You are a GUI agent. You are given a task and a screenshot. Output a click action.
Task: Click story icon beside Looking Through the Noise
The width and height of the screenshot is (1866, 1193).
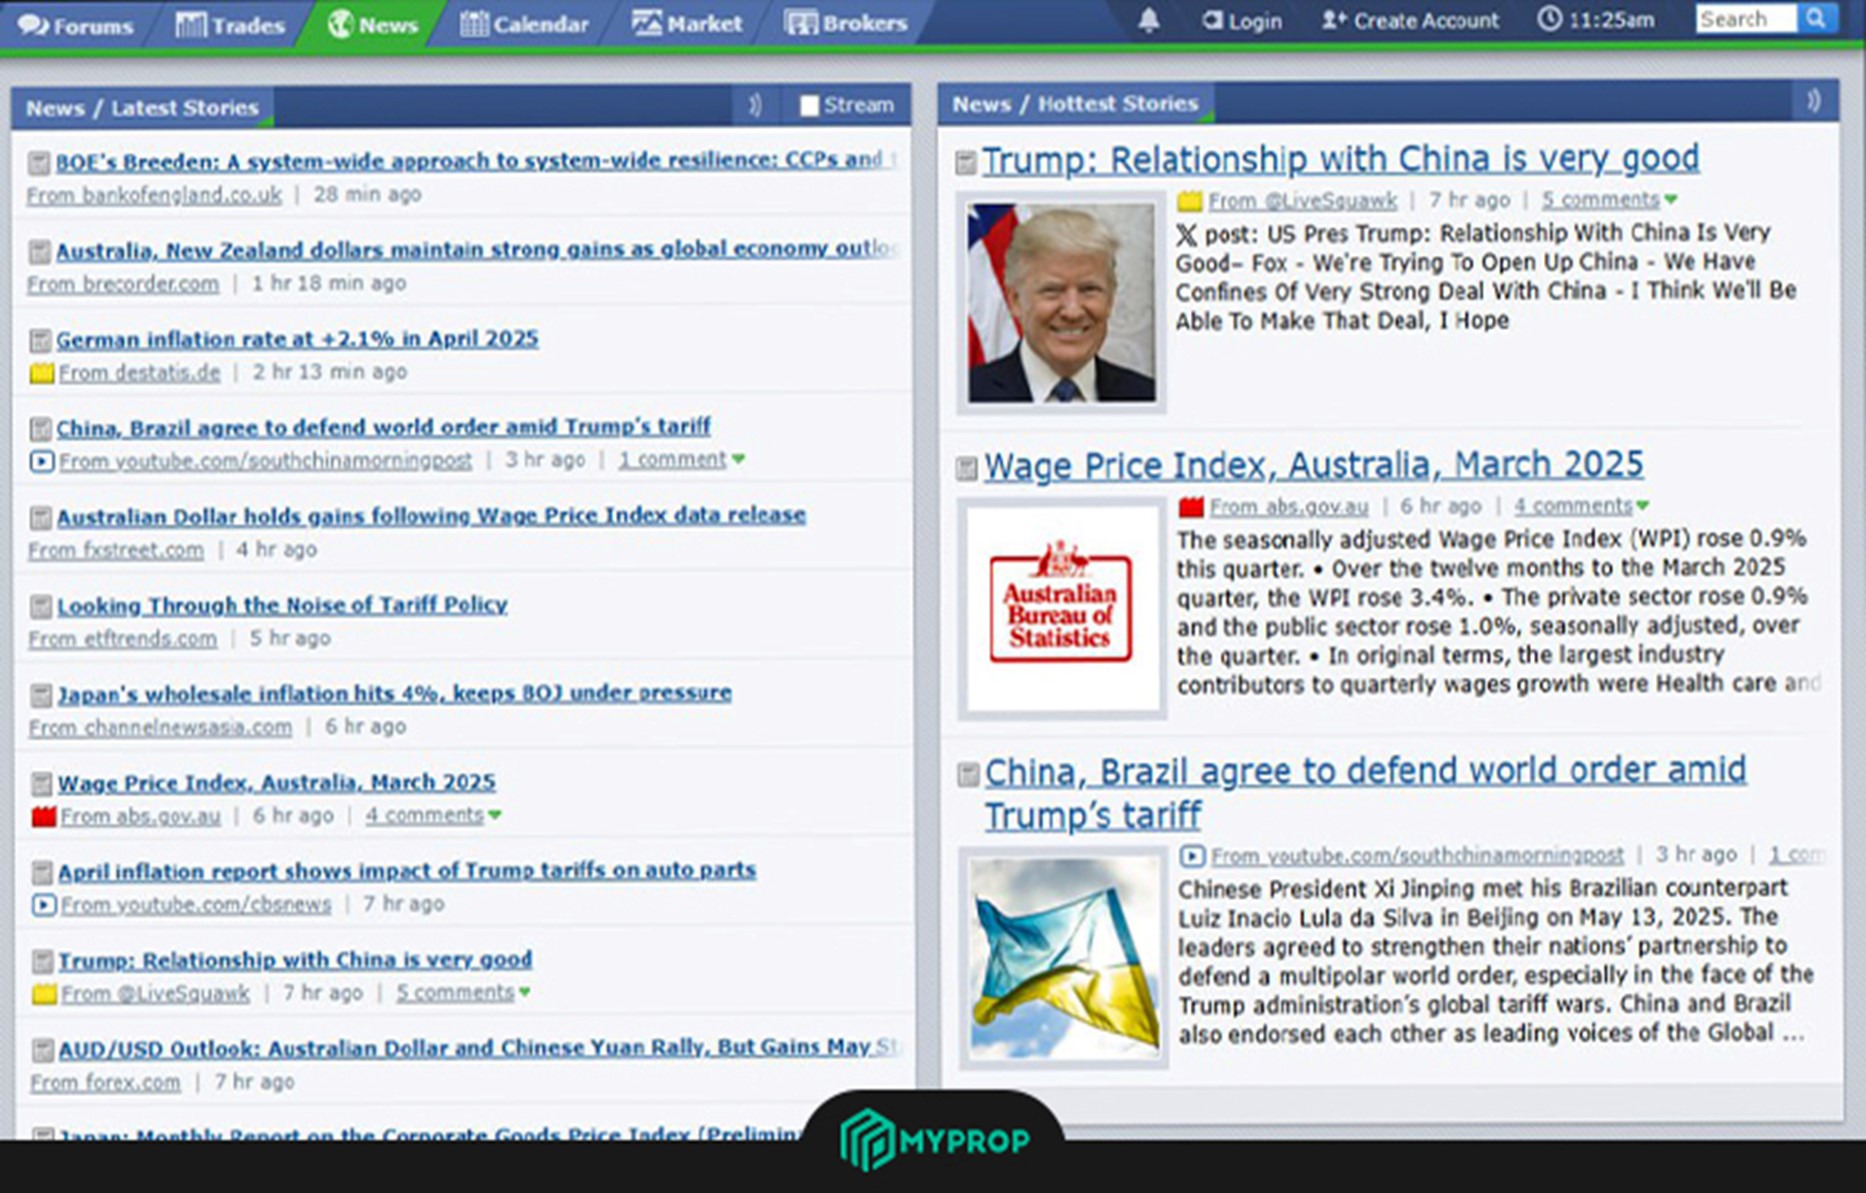[40, 606]
